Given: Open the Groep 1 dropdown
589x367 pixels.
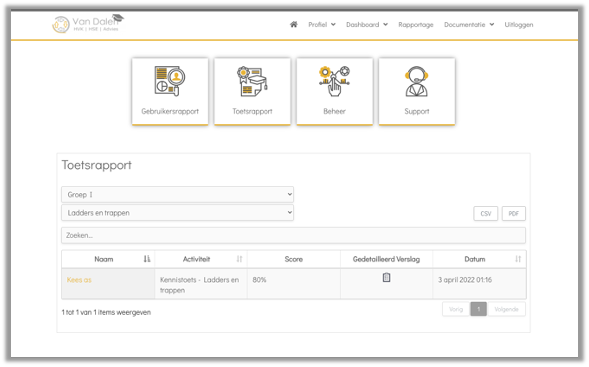Looking at the screenshot, I should click(x=177, y=195).
